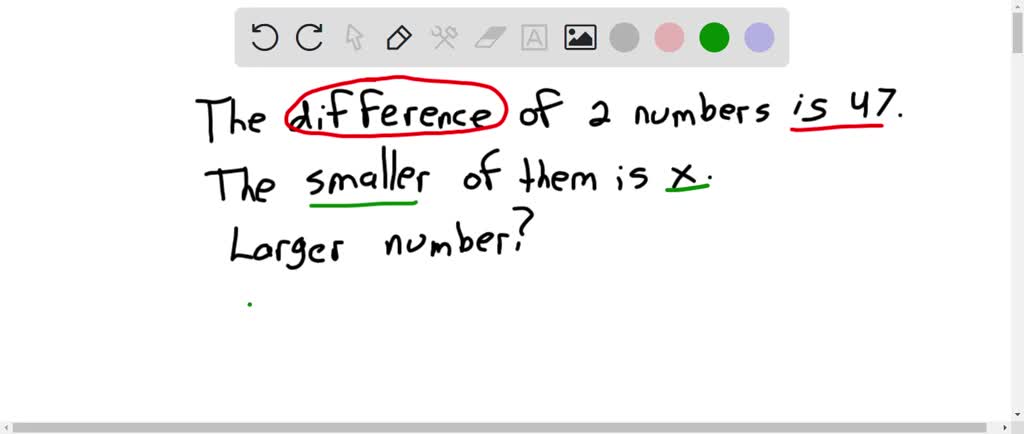Pick the purple pen color
Image resolution: width=1024 pixels, height=434 pixels.
tap(759, 38)
